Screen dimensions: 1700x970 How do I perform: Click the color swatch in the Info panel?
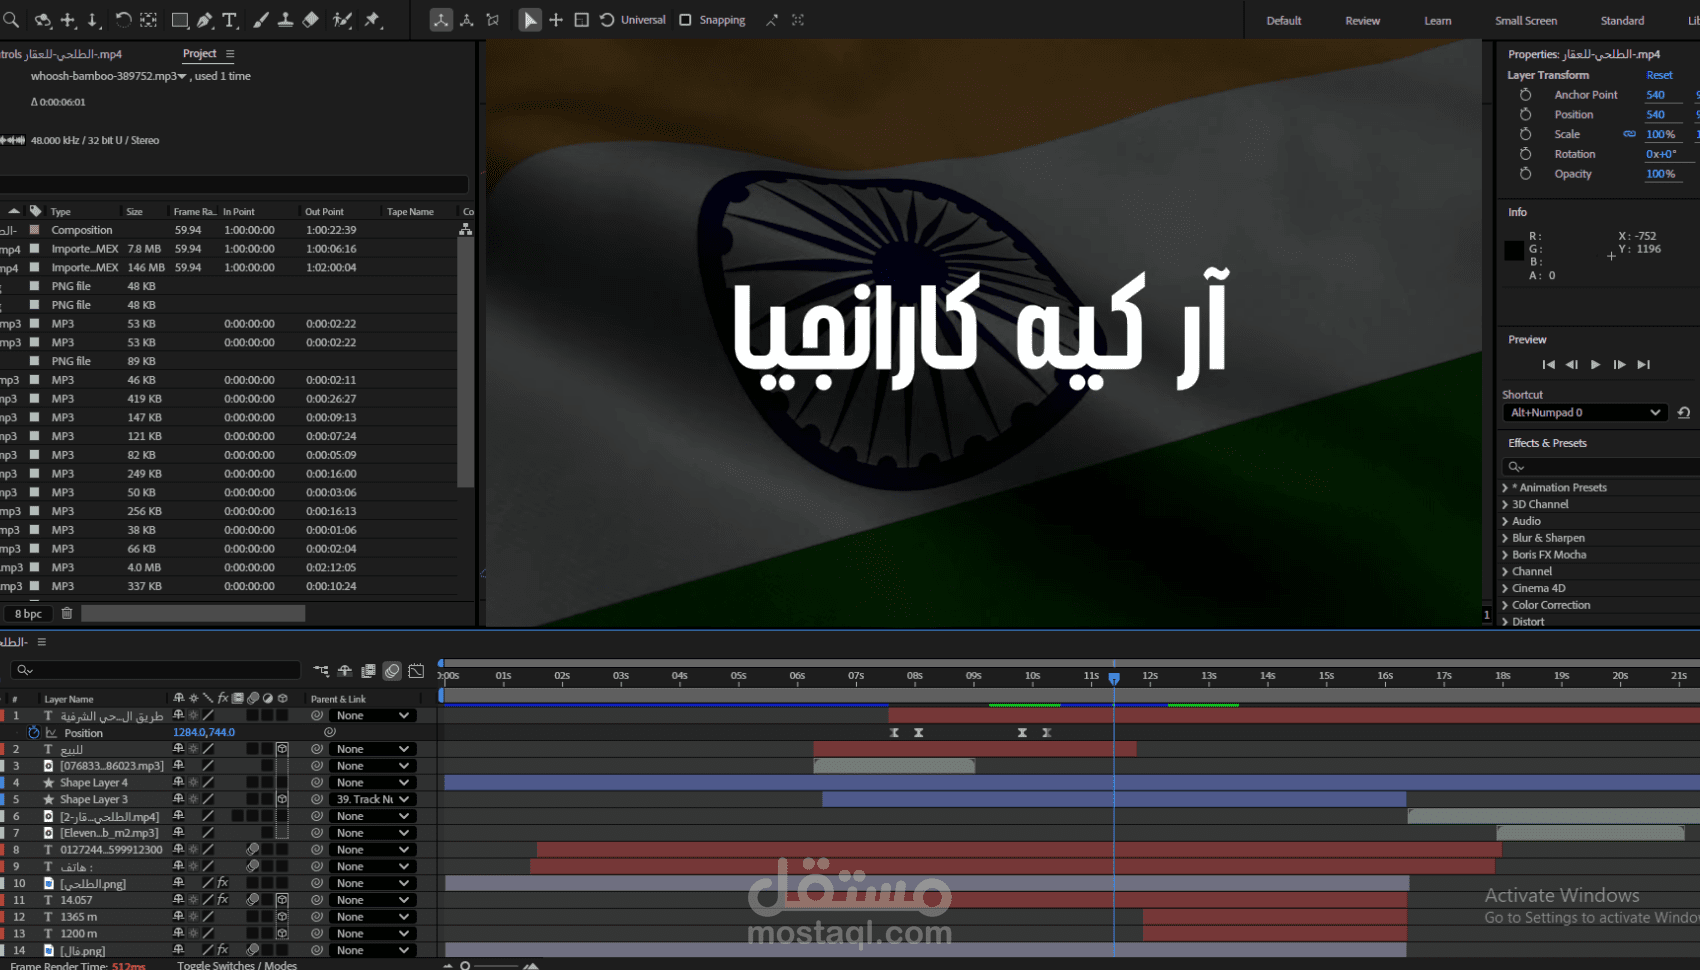[1513, 250]
